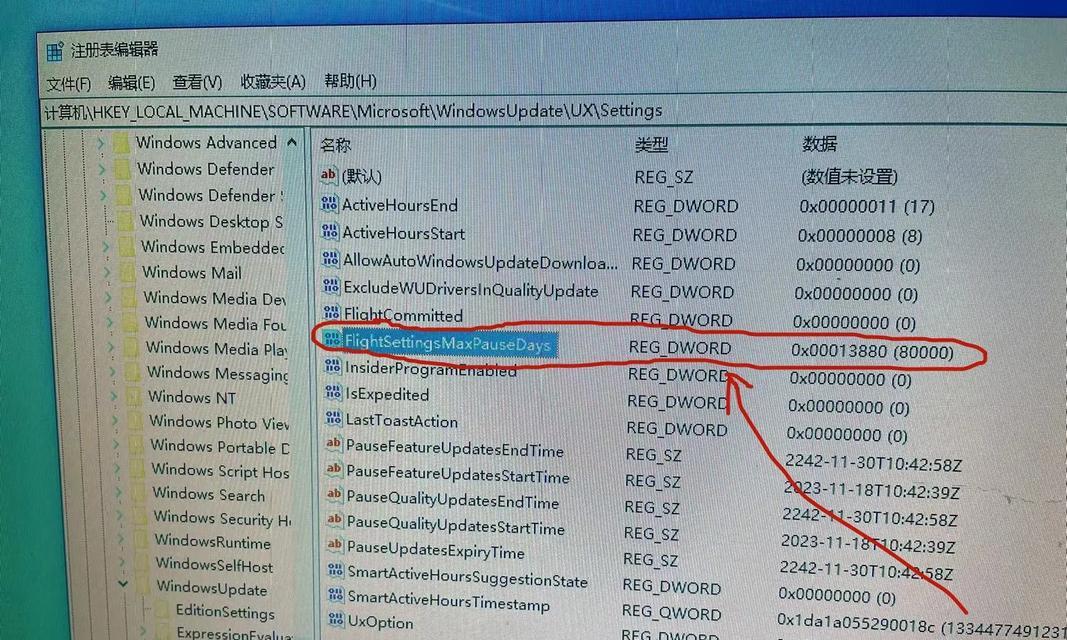Select the Windows Portable D tree key
The height and width of the screenshot is (640, 1067).
(x=220, y=447)
